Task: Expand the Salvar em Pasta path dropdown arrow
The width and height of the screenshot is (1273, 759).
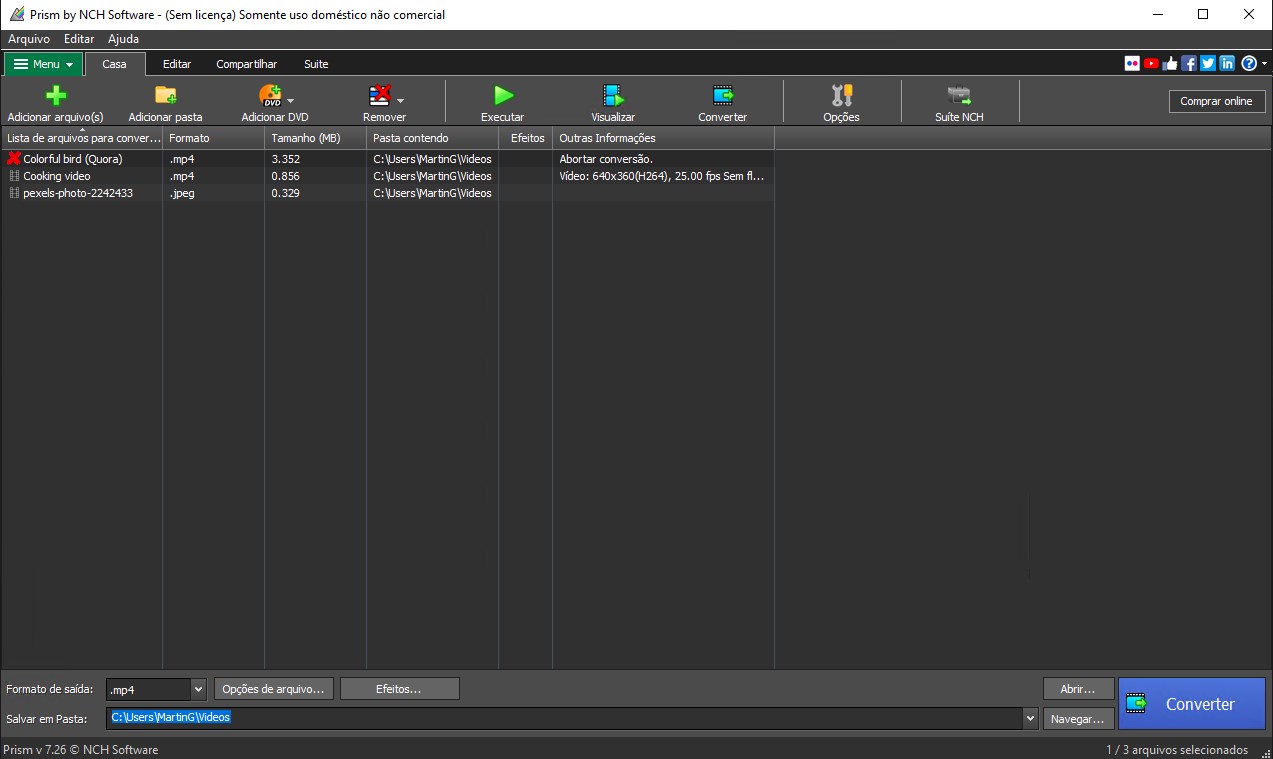Action: pos(1030,718)
